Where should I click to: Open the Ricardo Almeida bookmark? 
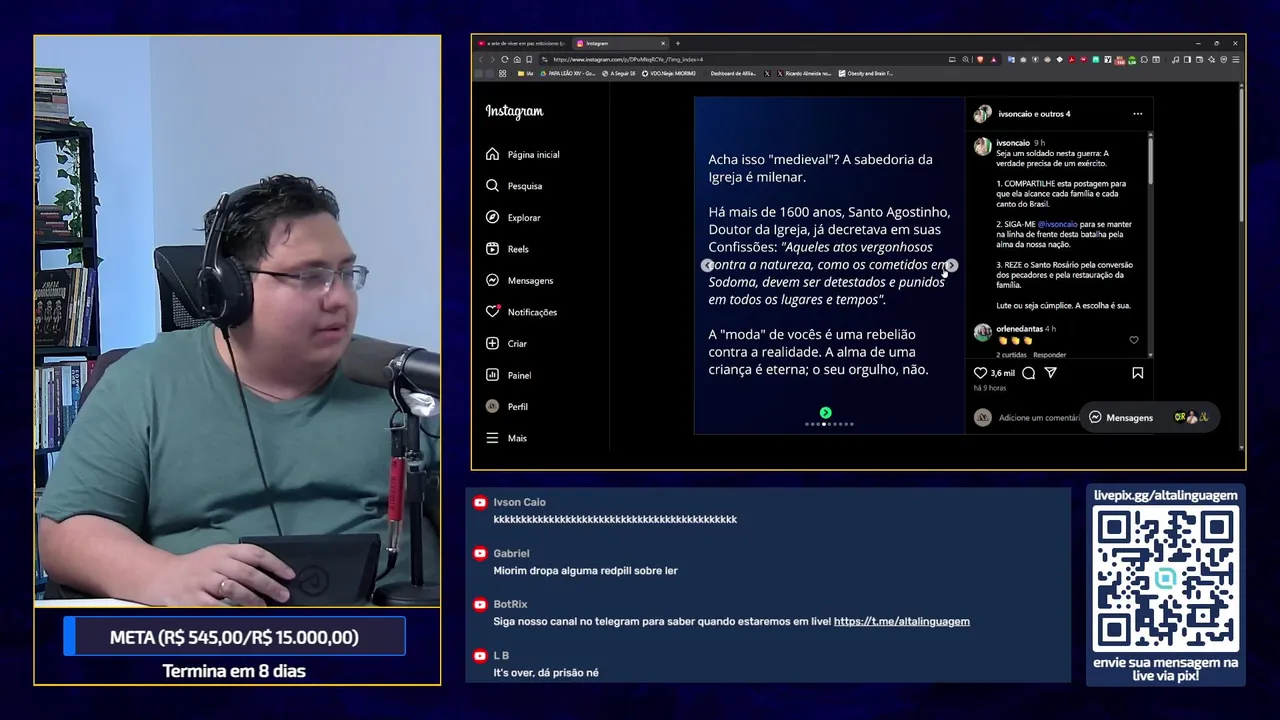(804, 73)
